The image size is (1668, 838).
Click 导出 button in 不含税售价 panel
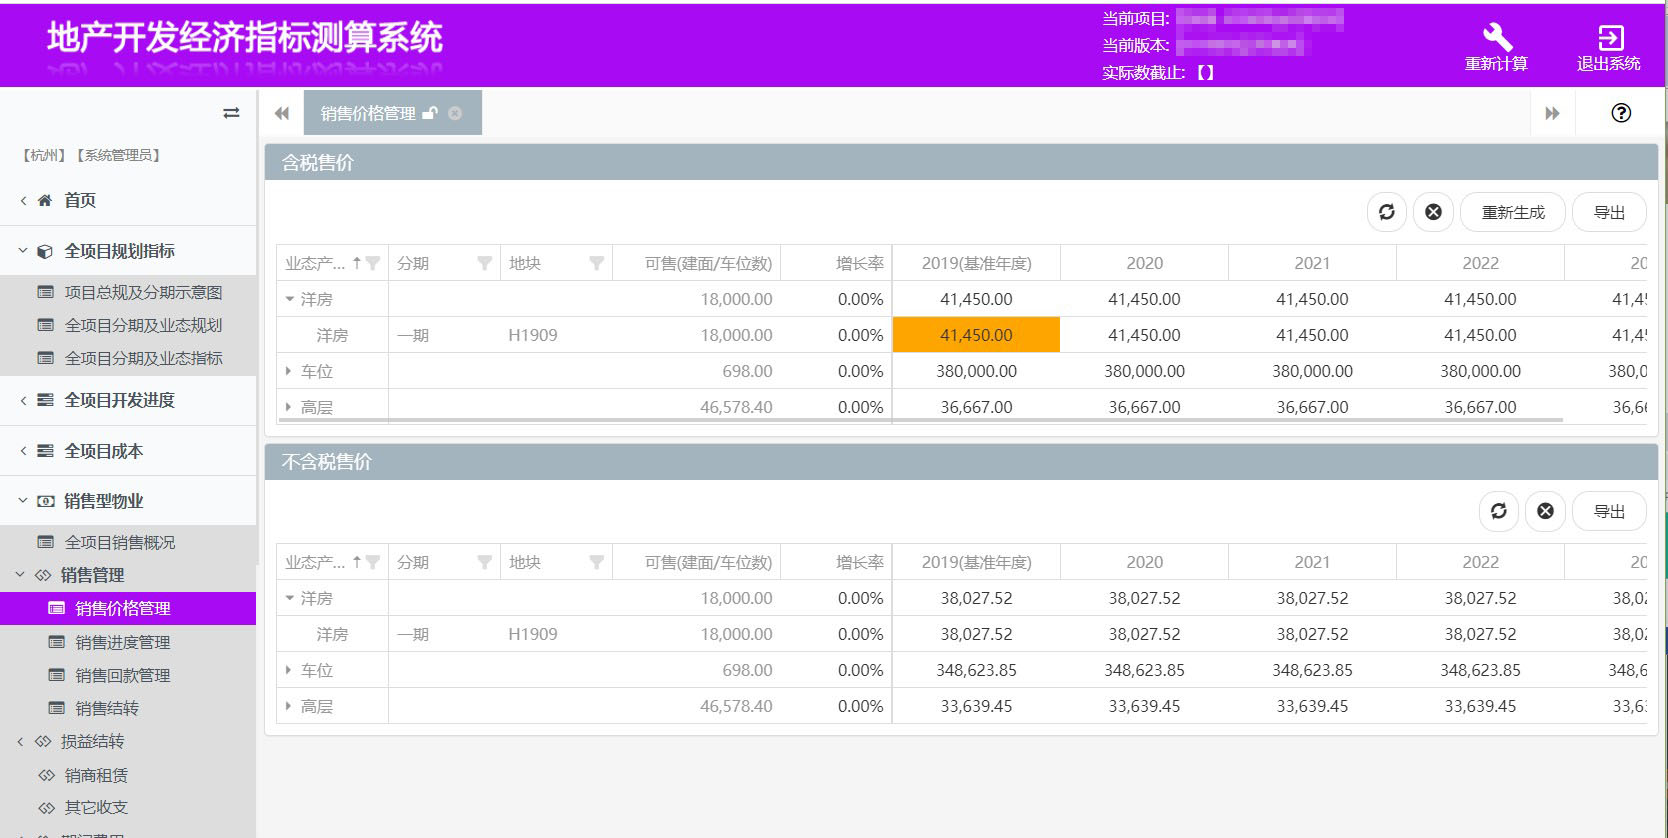tap(1608, 511)
